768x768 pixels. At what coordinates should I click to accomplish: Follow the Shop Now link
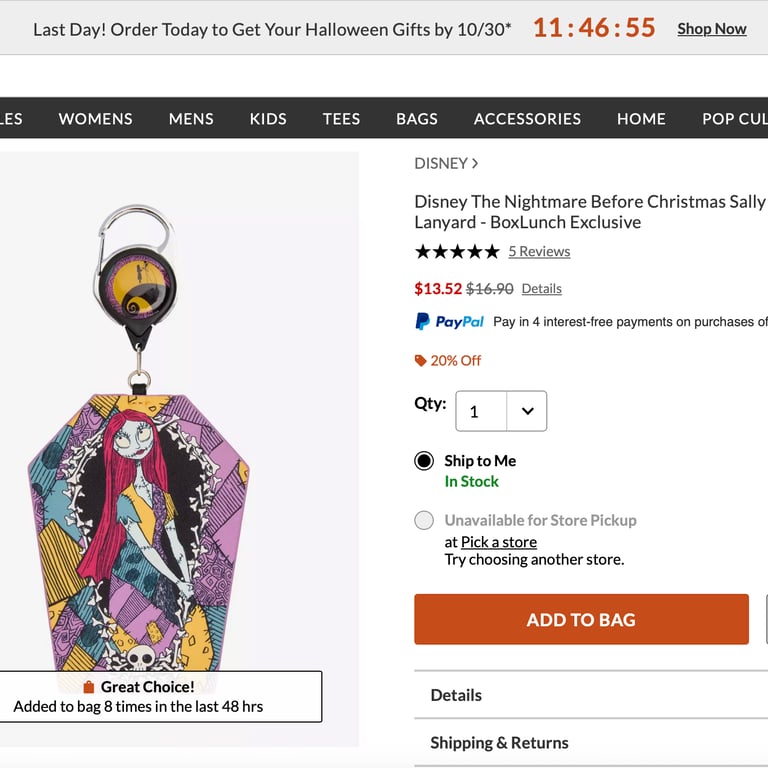[x=711, y=29]
